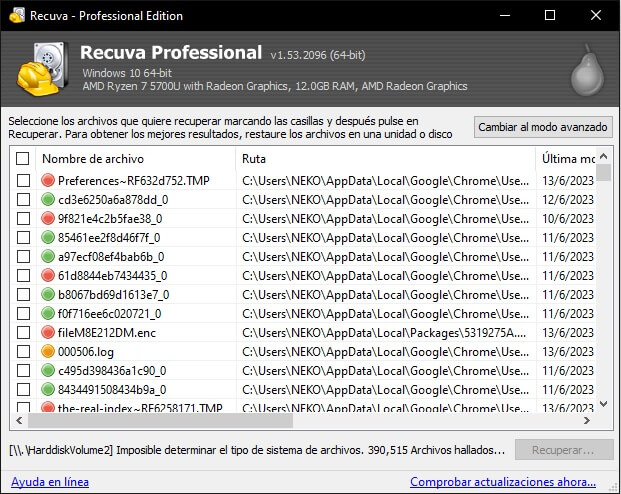Click date 12/6/2023 in cd3e6250a6a878dd_0 row
The image size is (621, 494).
[568, 200]
